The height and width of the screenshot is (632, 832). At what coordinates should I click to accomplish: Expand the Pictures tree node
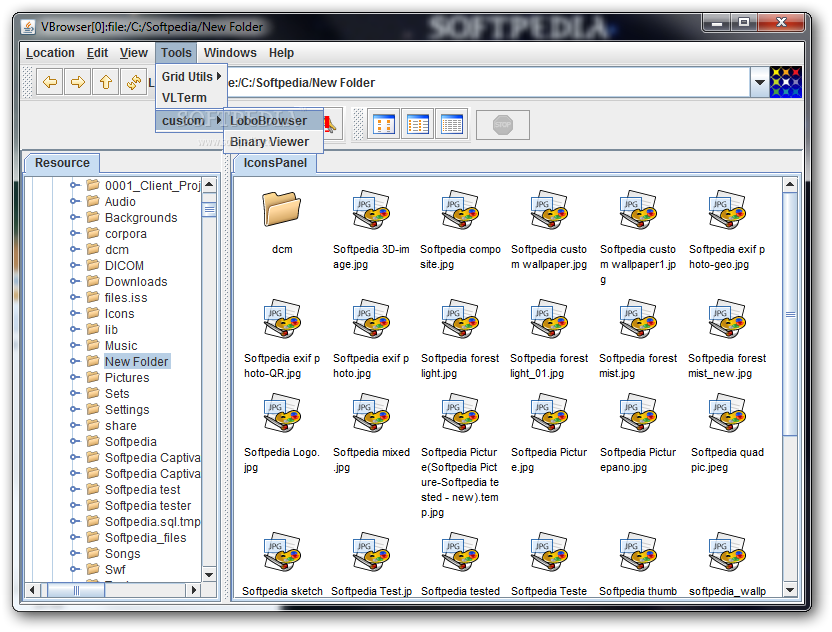point(75,377)
